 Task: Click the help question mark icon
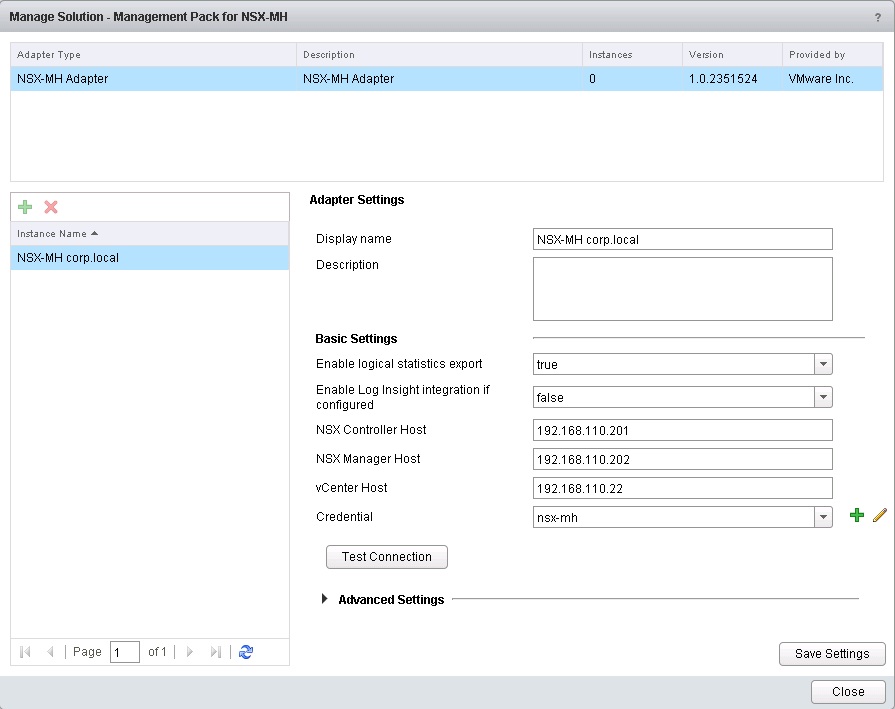[877, 18]
